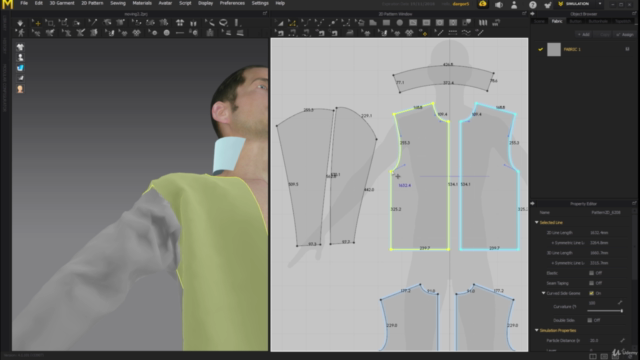
Task: Click the edit icon beside Curvature value
Action: coord(620,303)
